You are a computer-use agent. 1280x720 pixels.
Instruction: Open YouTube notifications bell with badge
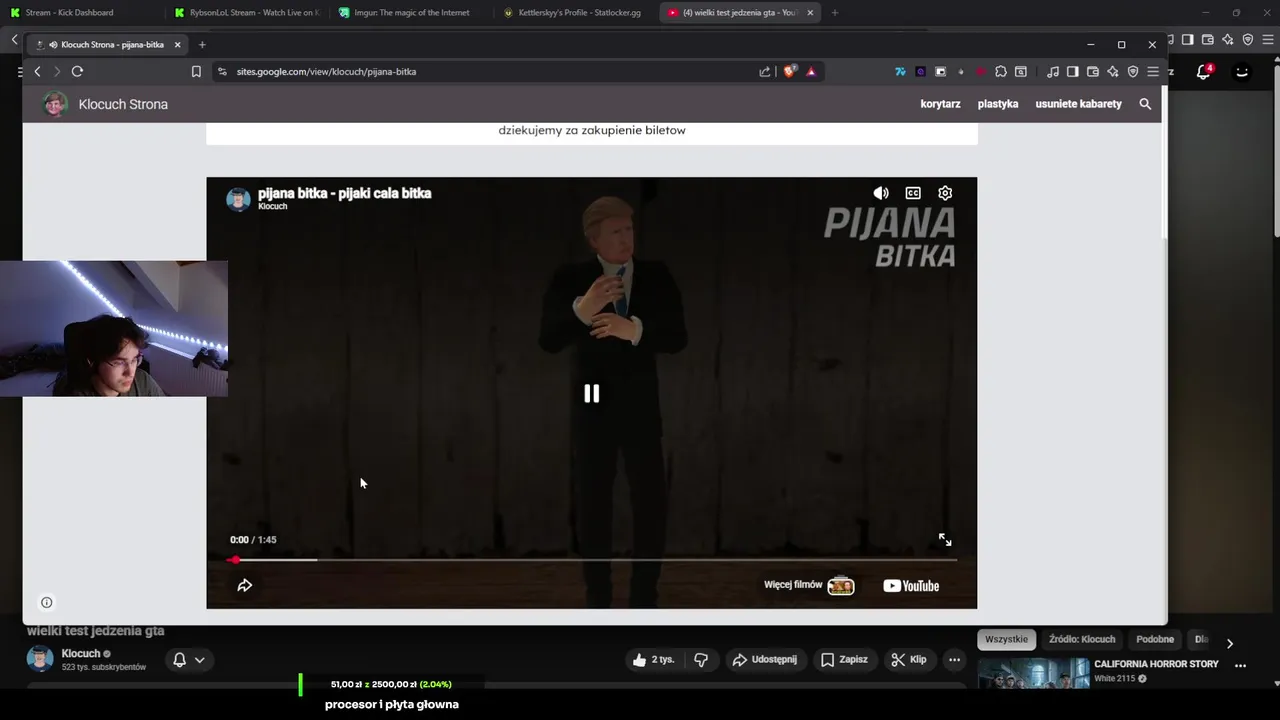pos(1204,72)
